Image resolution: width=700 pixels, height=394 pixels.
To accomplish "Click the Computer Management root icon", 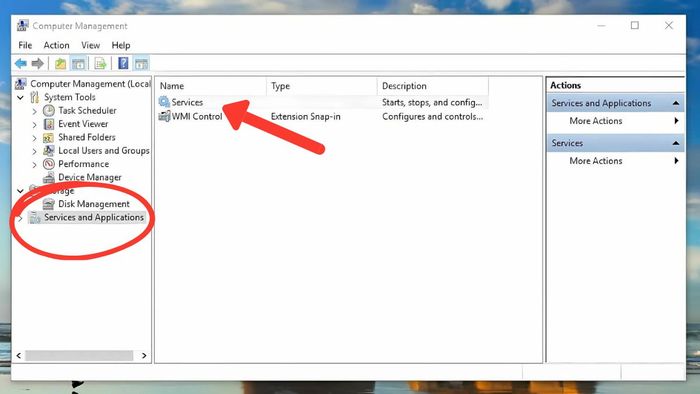I will 21,83.
